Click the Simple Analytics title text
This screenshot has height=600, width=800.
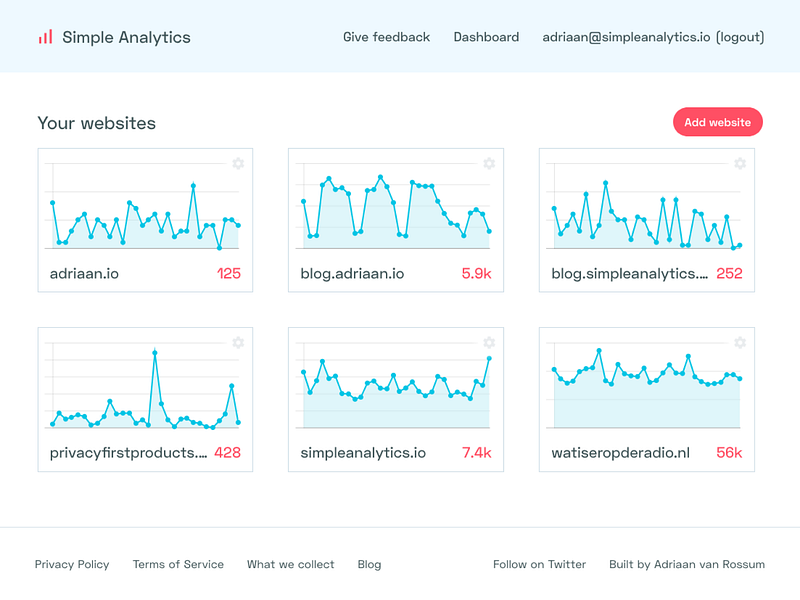[x=126, y=37]
